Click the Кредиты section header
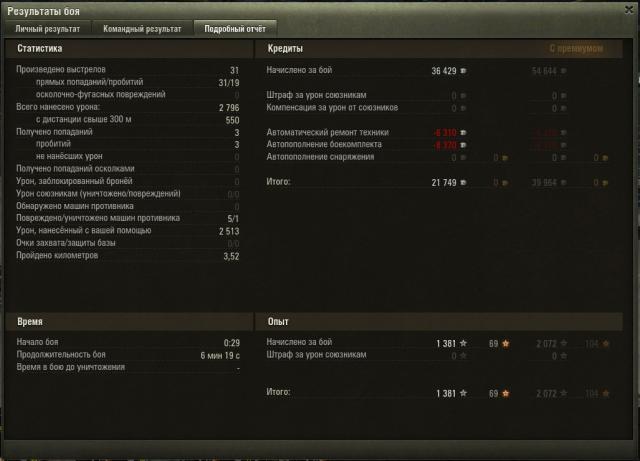The image size is (640, 461). [285, 49]
